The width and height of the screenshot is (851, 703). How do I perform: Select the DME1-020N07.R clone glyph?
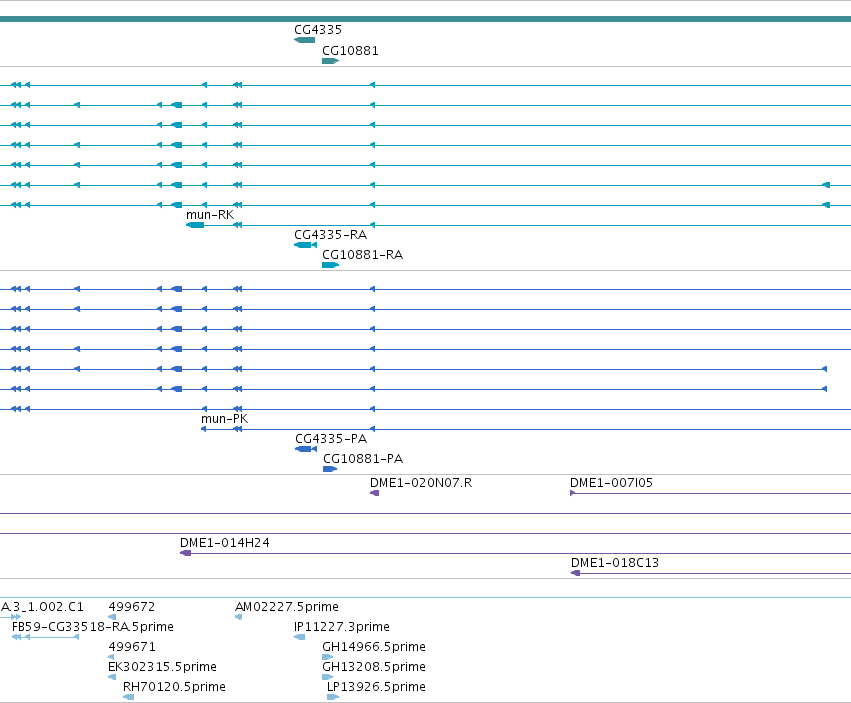point(374,493)
